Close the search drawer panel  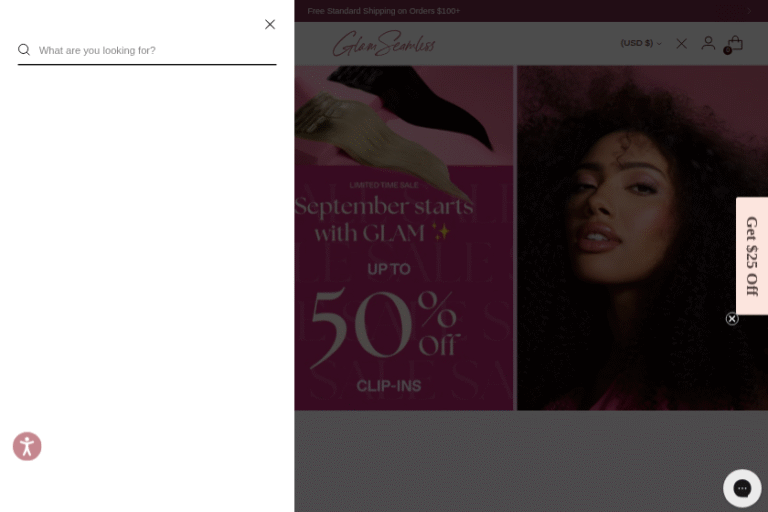270,24
